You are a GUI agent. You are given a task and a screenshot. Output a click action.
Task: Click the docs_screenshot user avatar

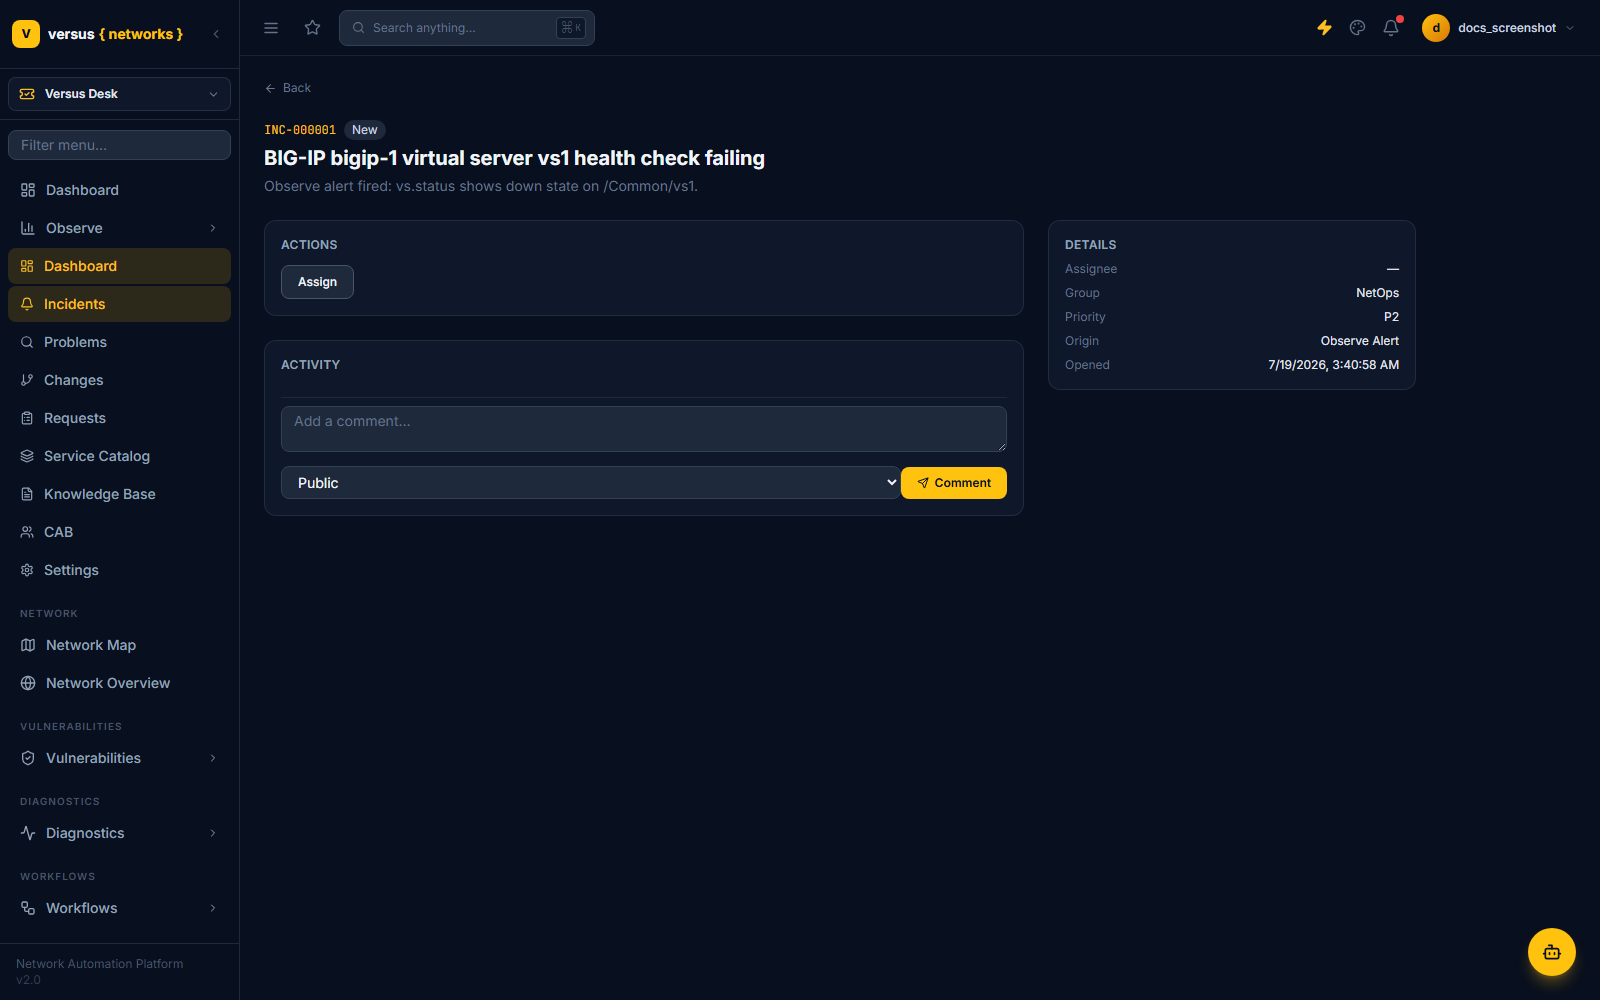tap(1436, 28)
